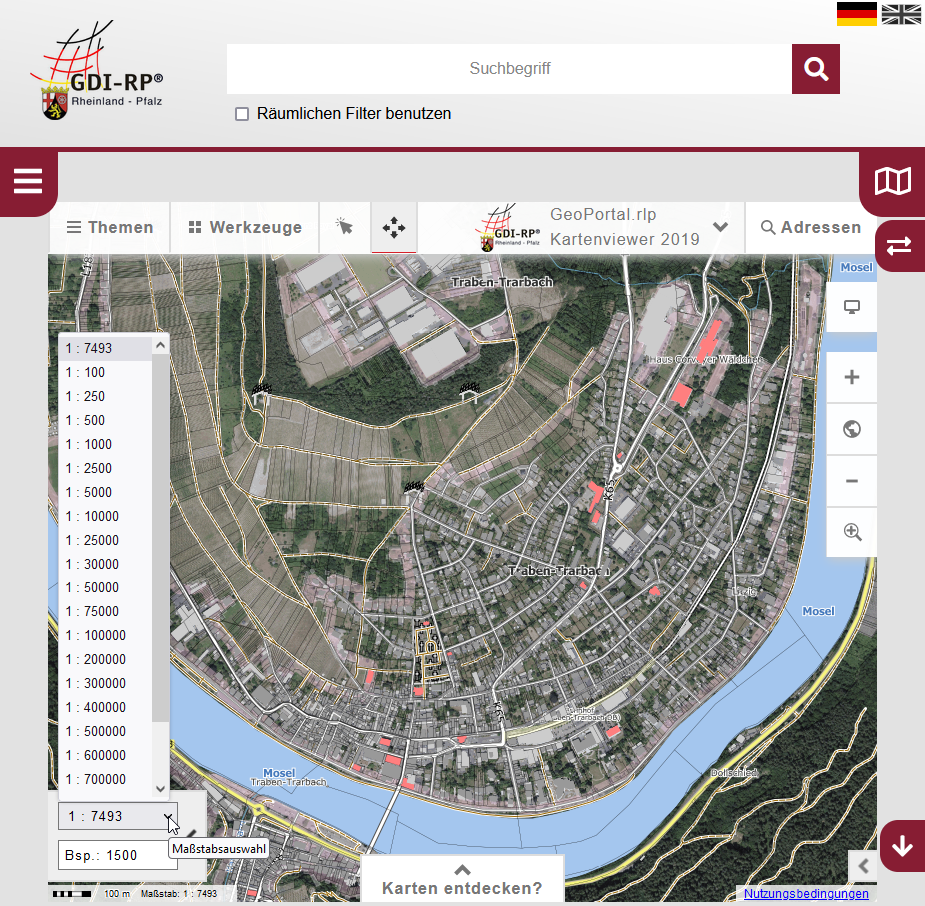Open the Themen menu

(110, 228)
